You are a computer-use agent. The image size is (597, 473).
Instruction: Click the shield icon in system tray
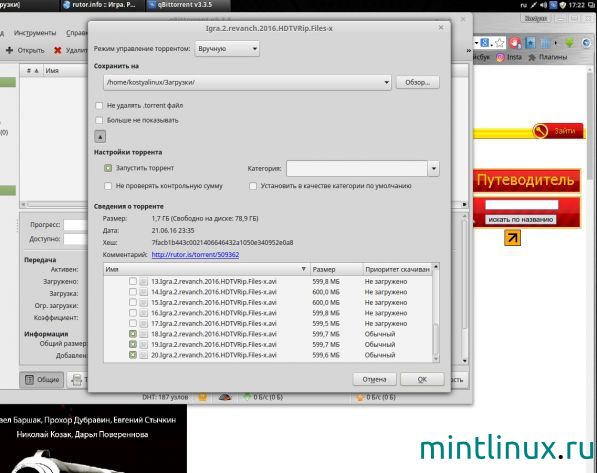click(x=562, y=5)
